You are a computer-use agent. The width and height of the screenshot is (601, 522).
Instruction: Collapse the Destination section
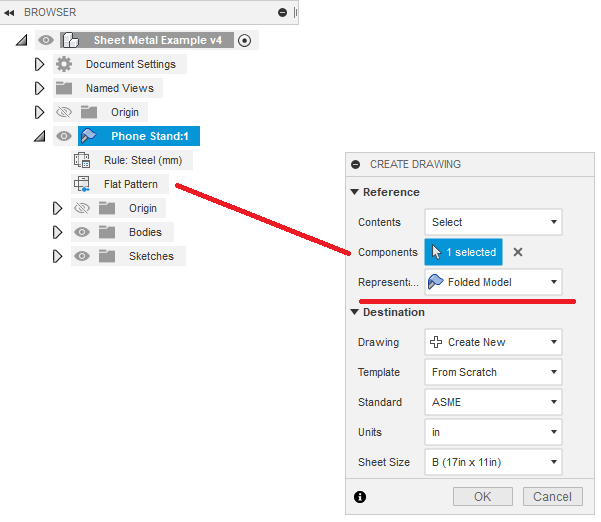pyautogui.click(x=355, y=312)
